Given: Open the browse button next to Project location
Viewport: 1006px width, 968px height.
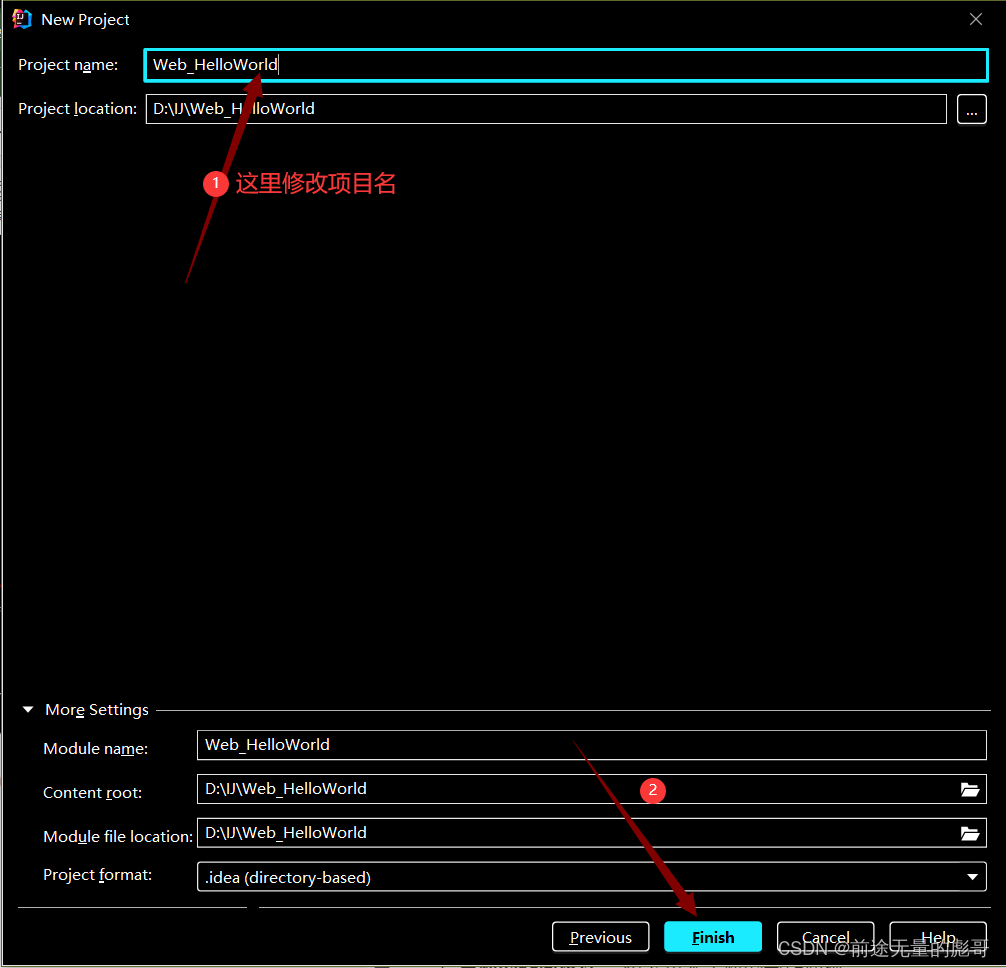Looking at the screenshot, I should 971,109.
